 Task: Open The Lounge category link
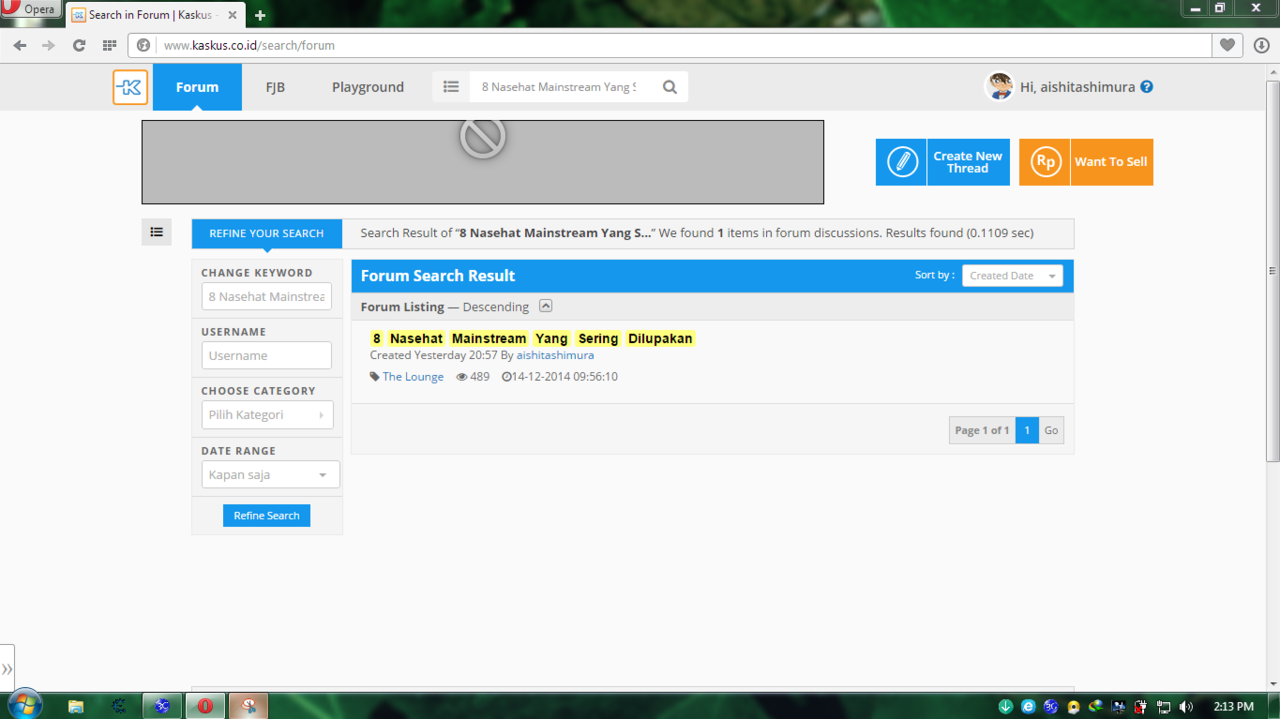point(413,377)
